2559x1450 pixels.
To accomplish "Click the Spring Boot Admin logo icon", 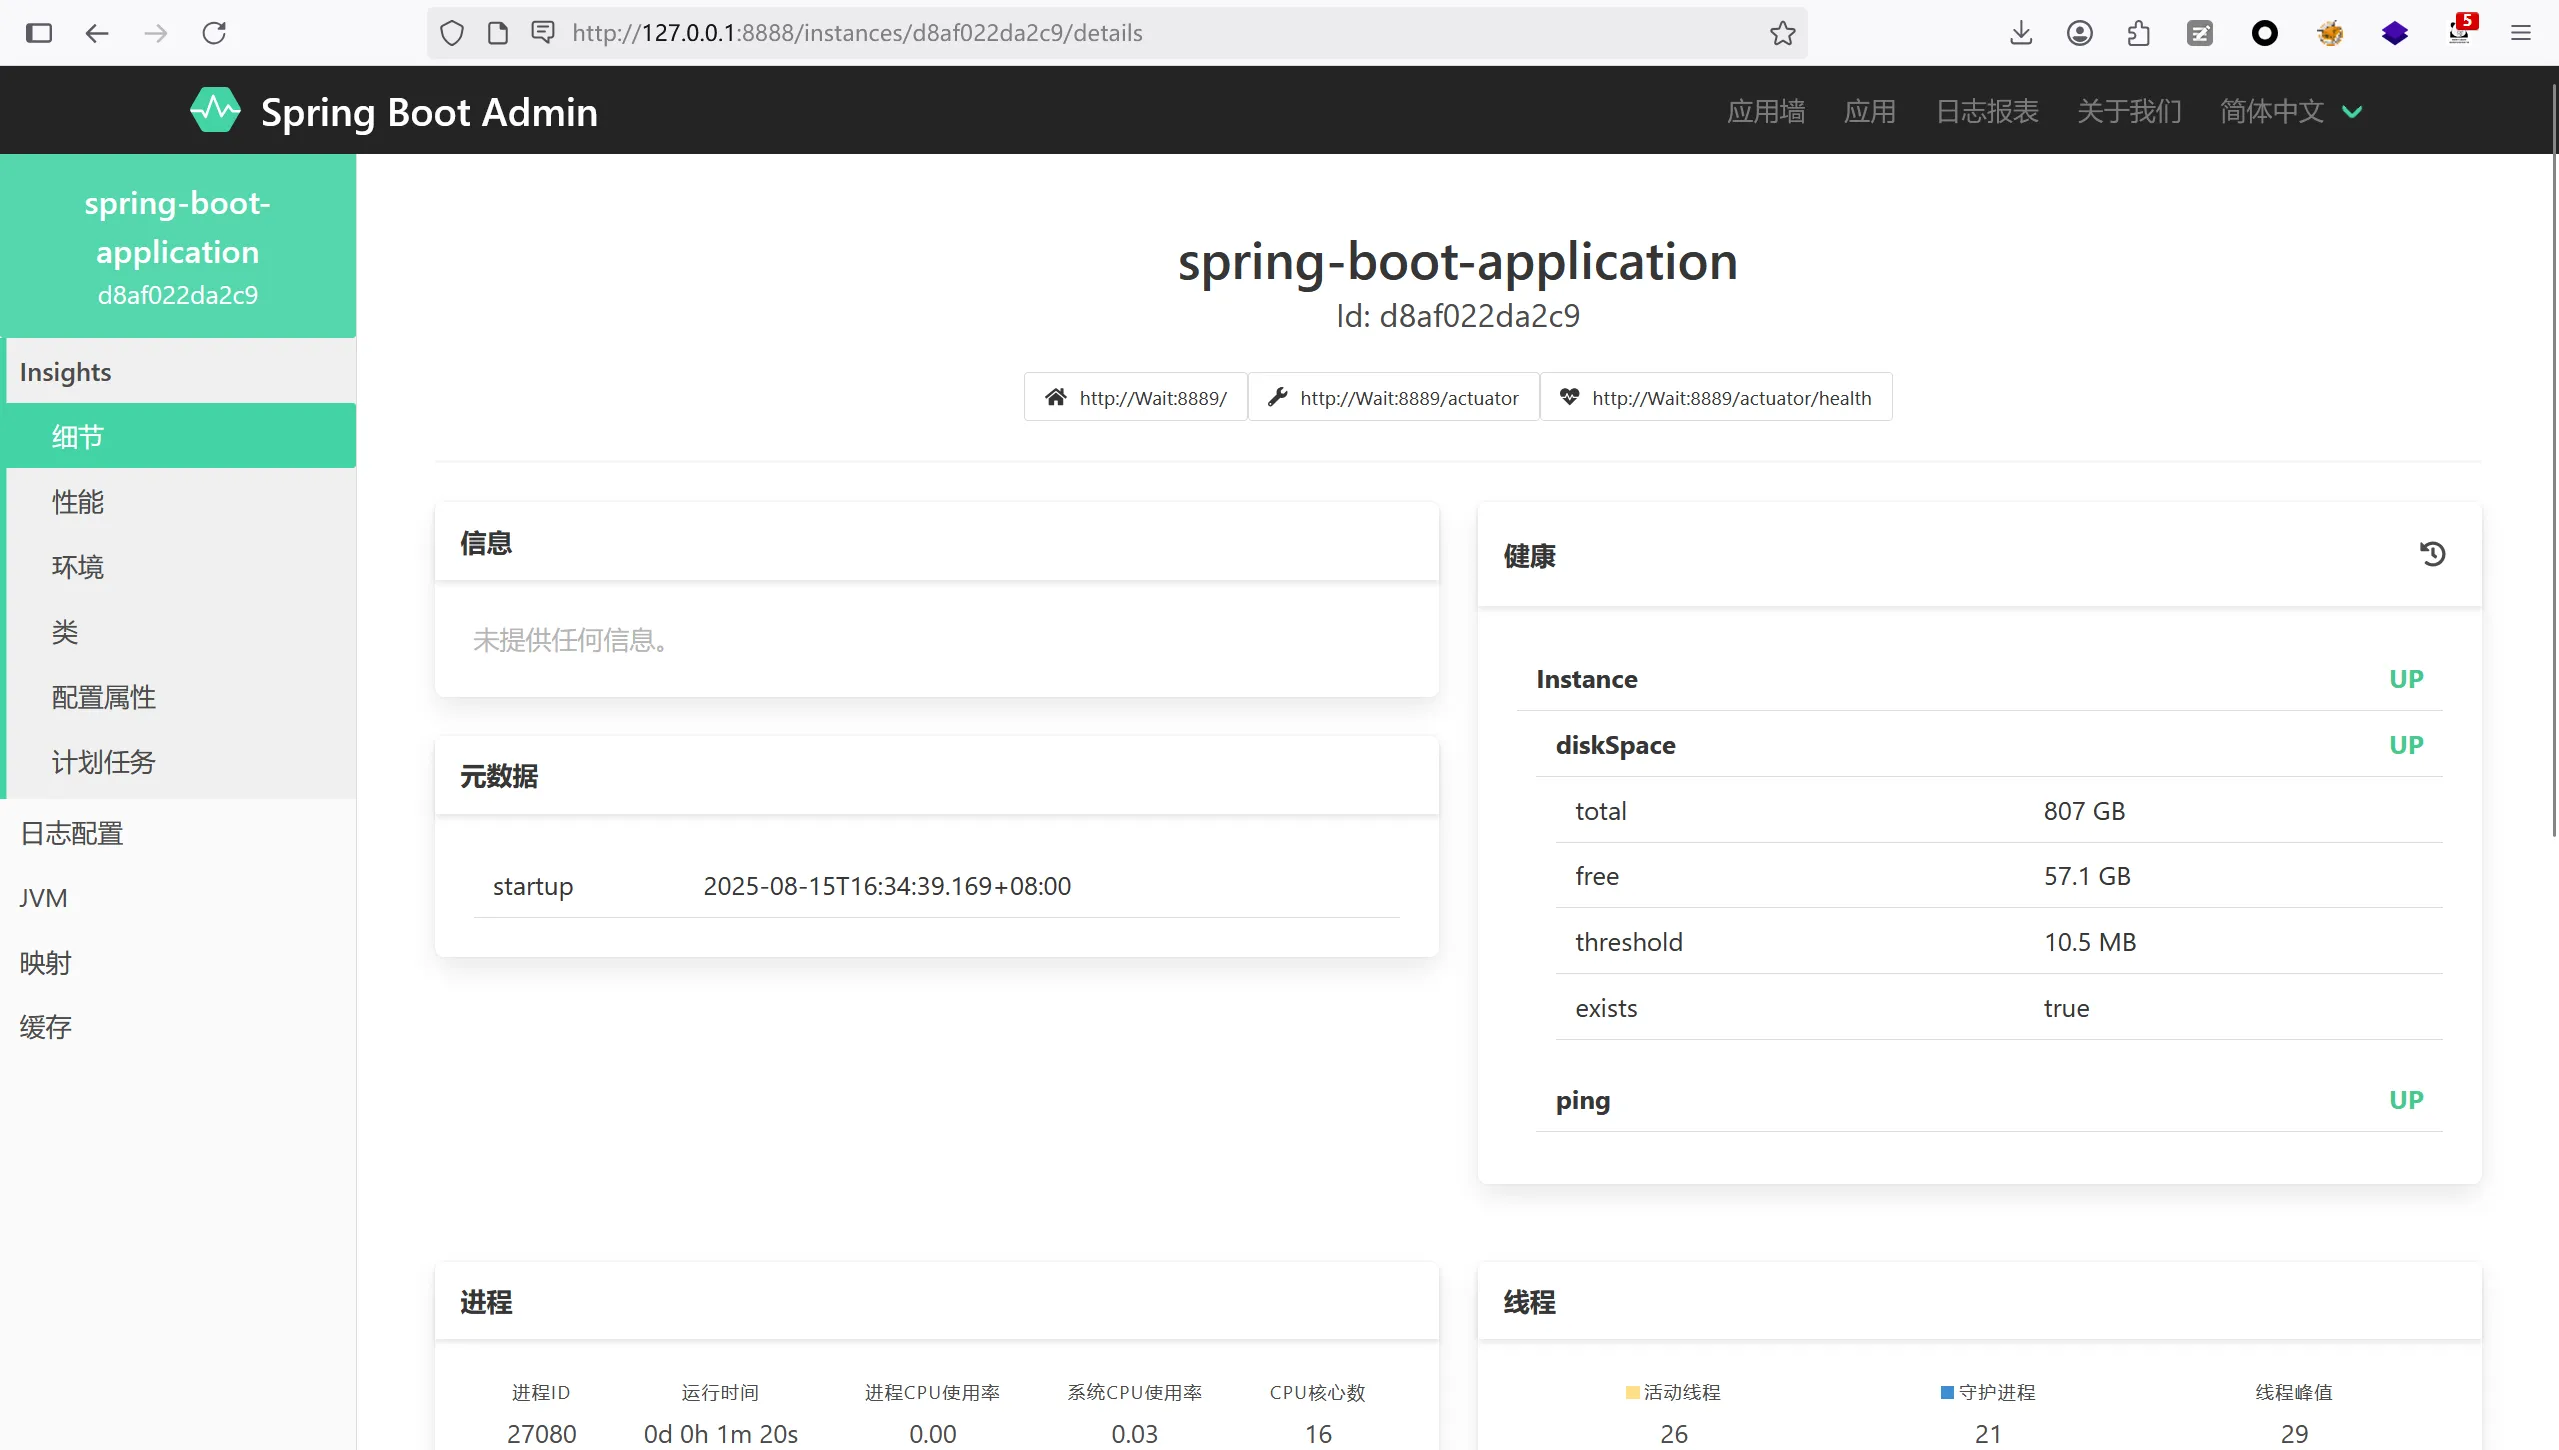I will (215, 111).
